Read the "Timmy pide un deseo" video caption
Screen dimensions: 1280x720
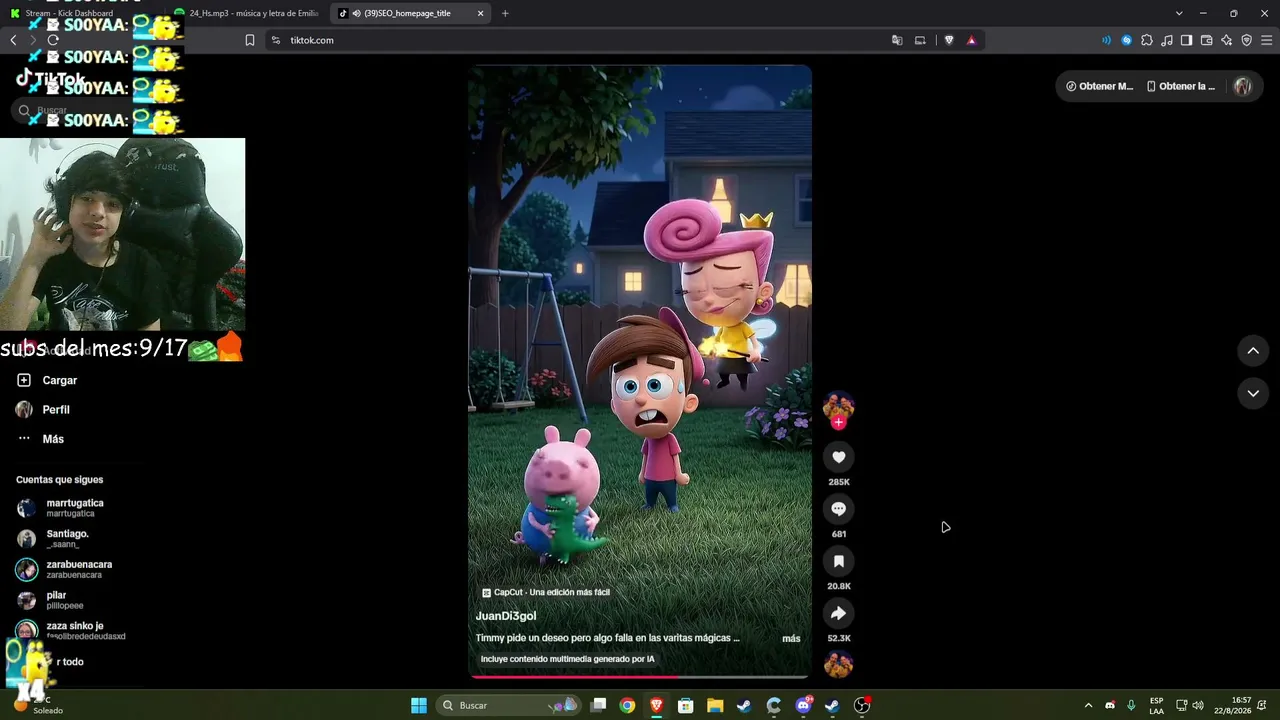[x=608, y=638]
